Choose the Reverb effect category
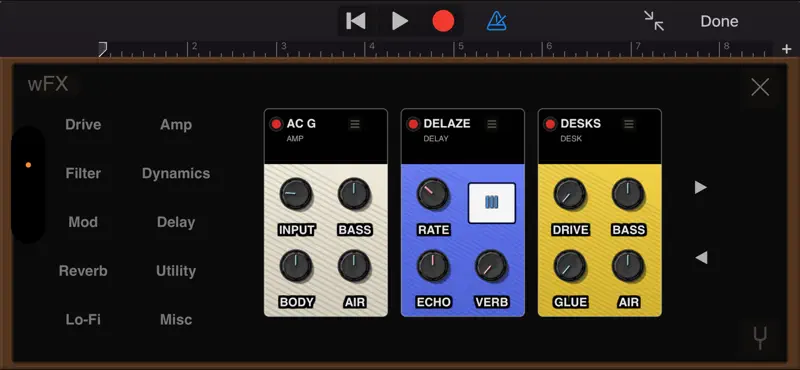This screenshot has width=800, height=370. tap(83, 270)
